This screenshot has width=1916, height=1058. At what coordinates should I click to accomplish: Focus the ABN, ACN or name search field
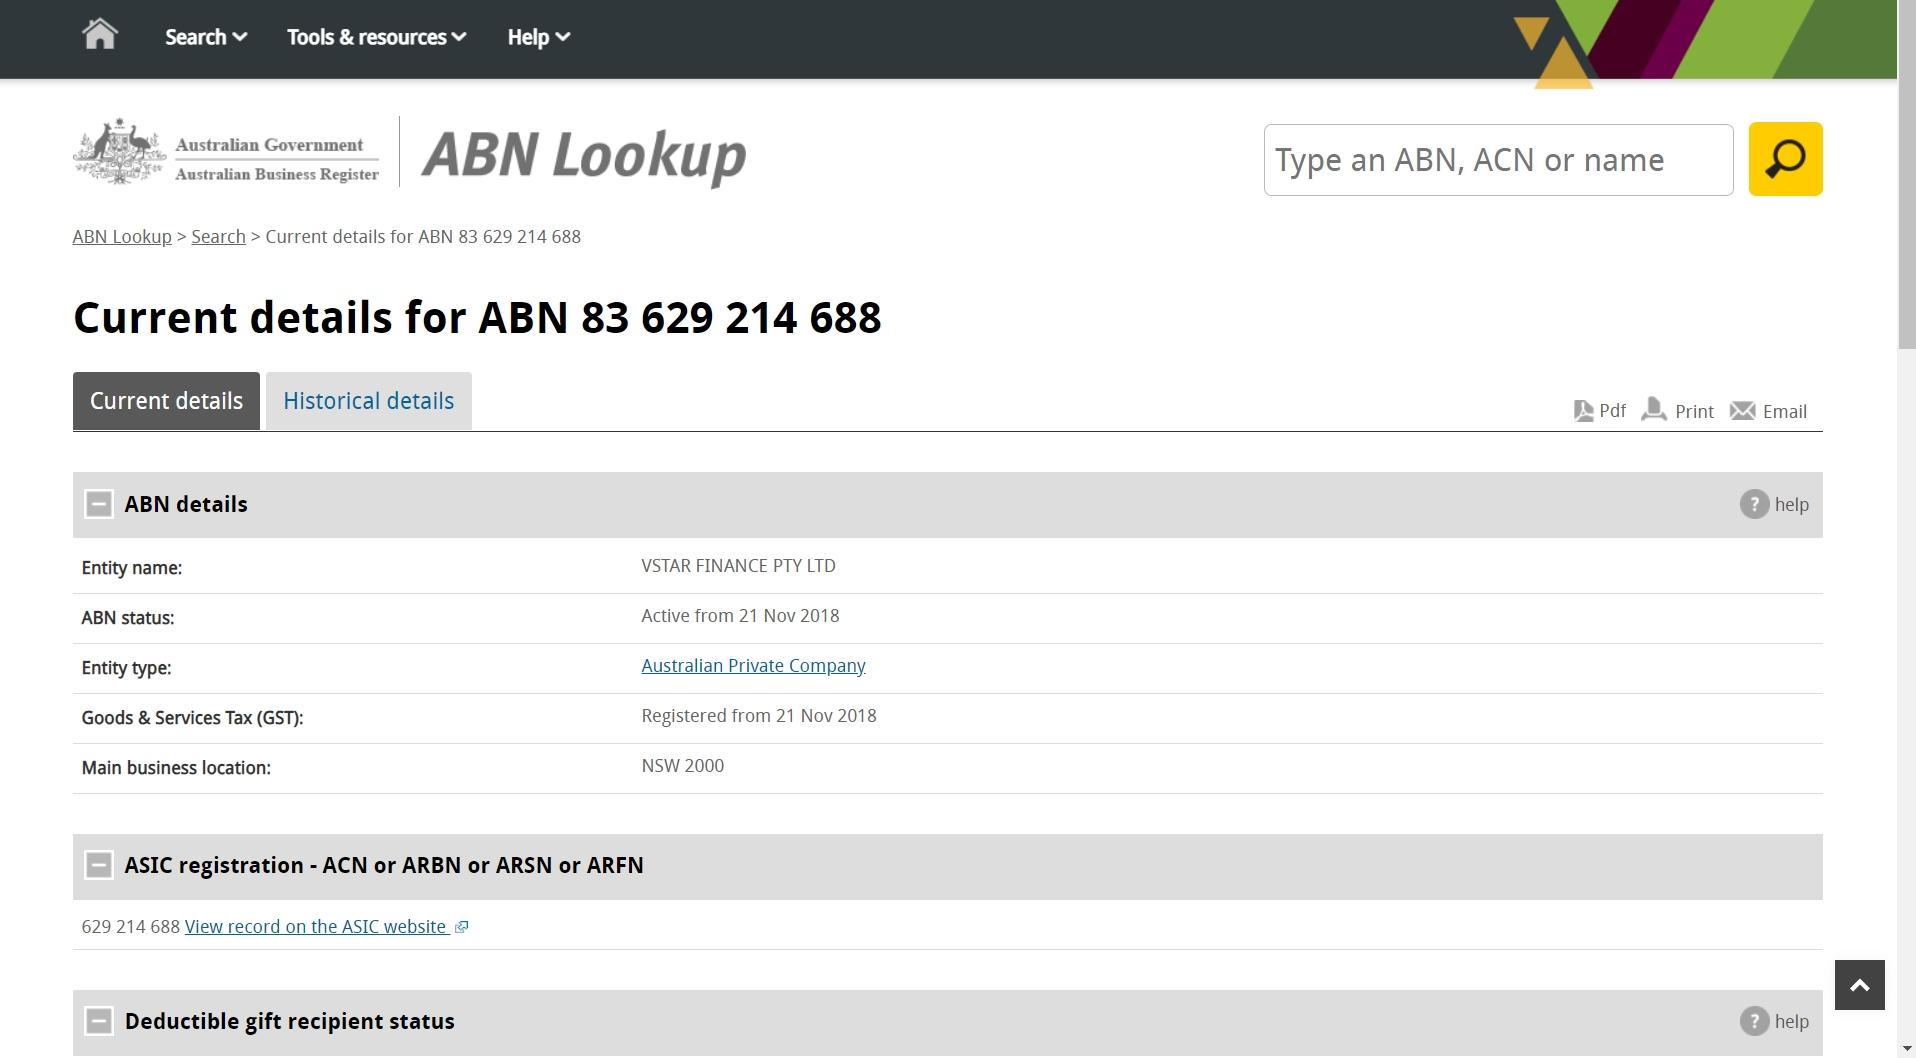(1498, 160)
